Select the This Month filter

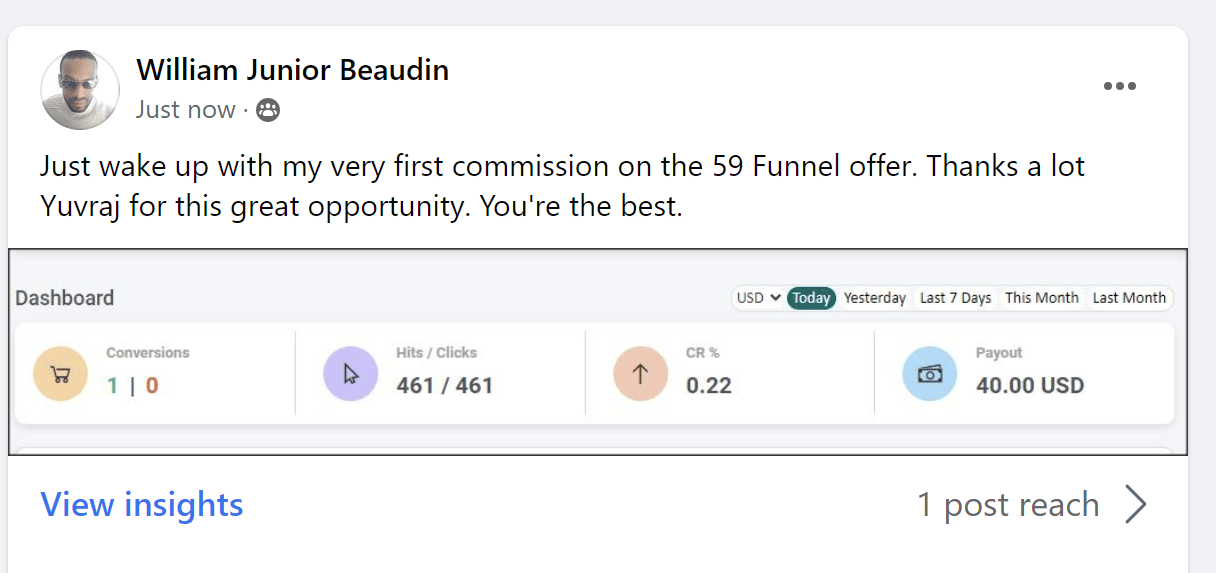[x=1041, y=298]
